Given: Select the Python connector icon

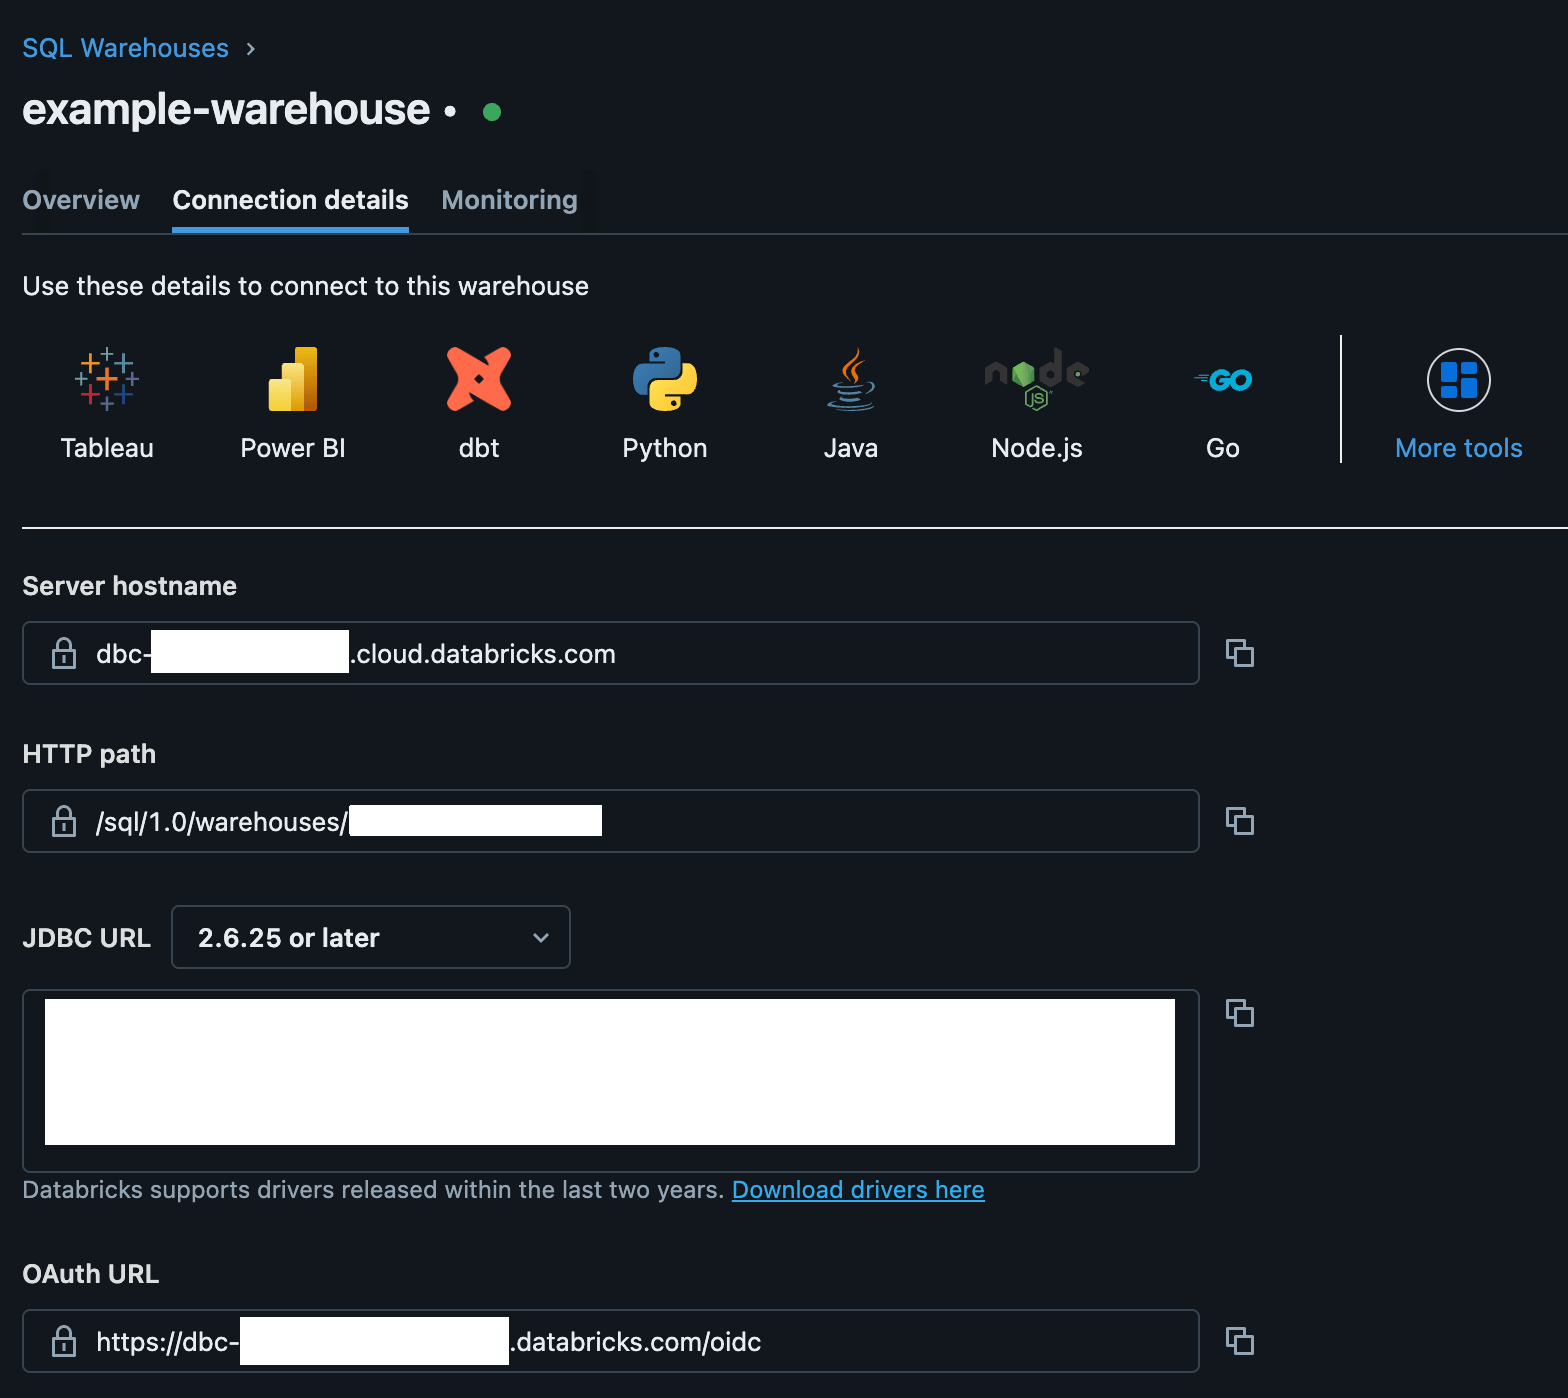Looking at the screenshot, I should pyautogui.click(x=665, y=380).
